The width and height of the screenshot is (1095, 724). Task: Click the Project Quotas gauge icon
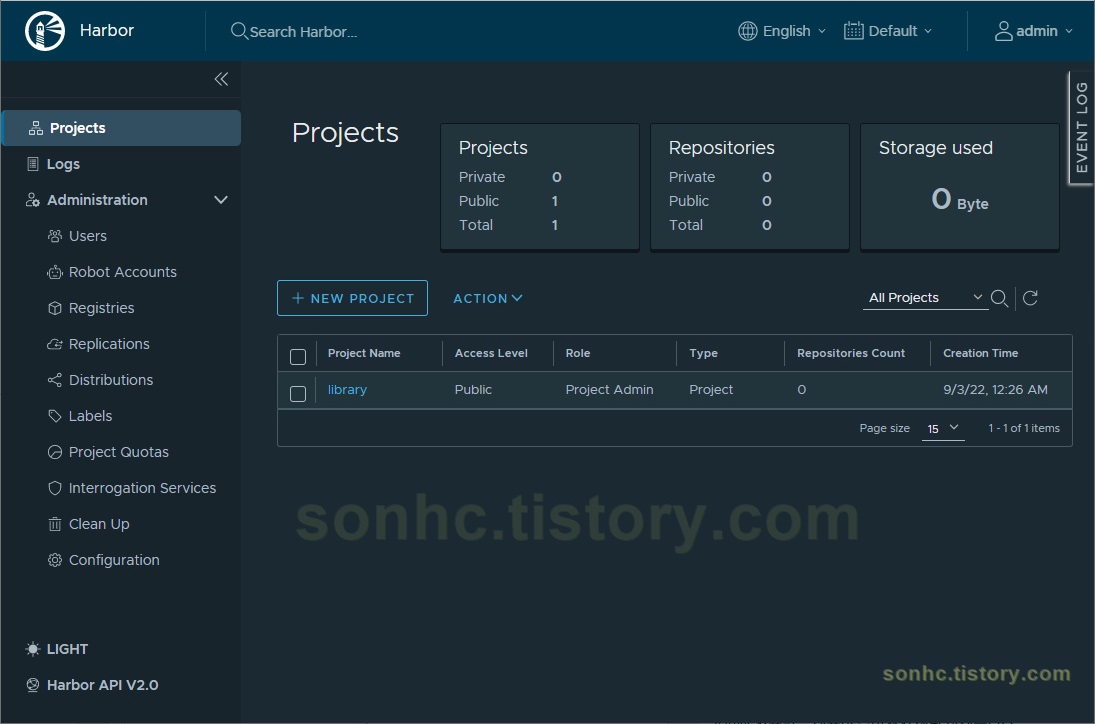pos(54,452)
